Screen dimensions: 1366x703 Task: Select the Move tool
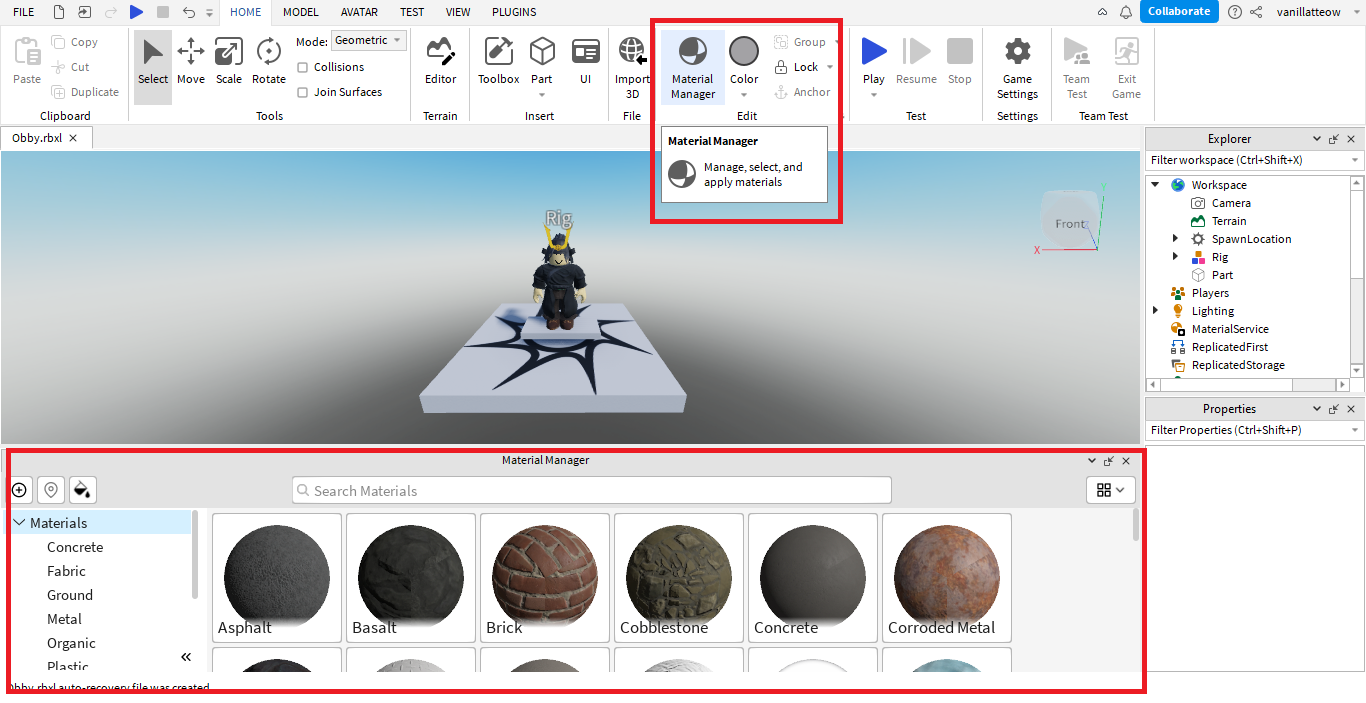pyautogui.click(x=190, y=63)
